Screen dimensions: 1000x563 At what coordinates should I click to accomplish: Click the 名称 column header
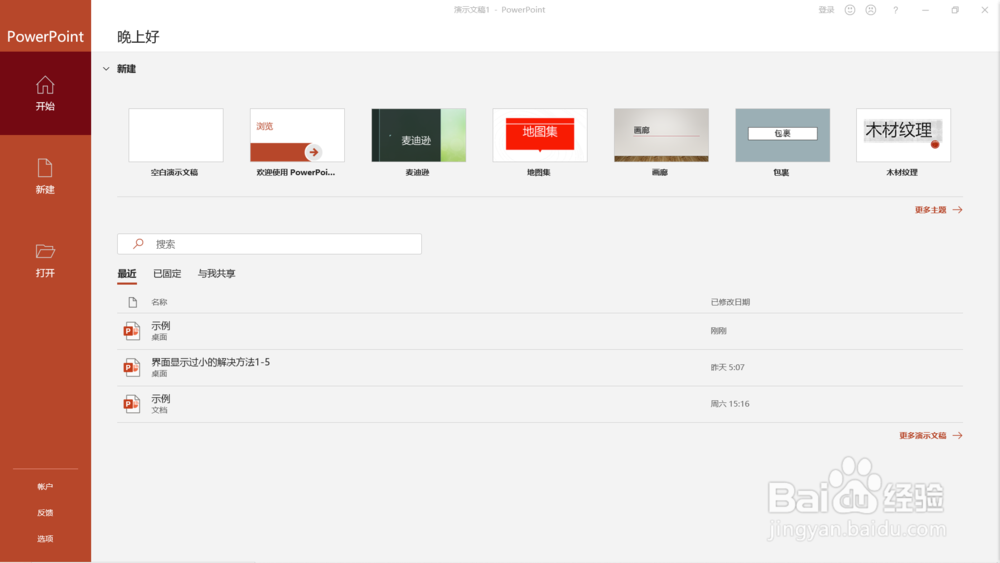point(159,302)
